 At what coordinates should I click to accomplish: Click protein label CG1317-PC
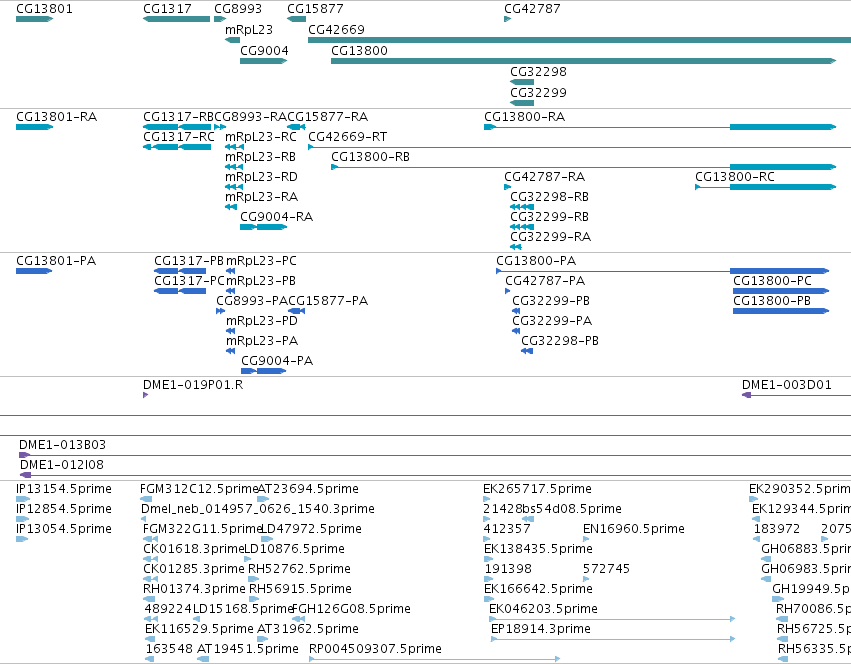[x=189, y=281]
